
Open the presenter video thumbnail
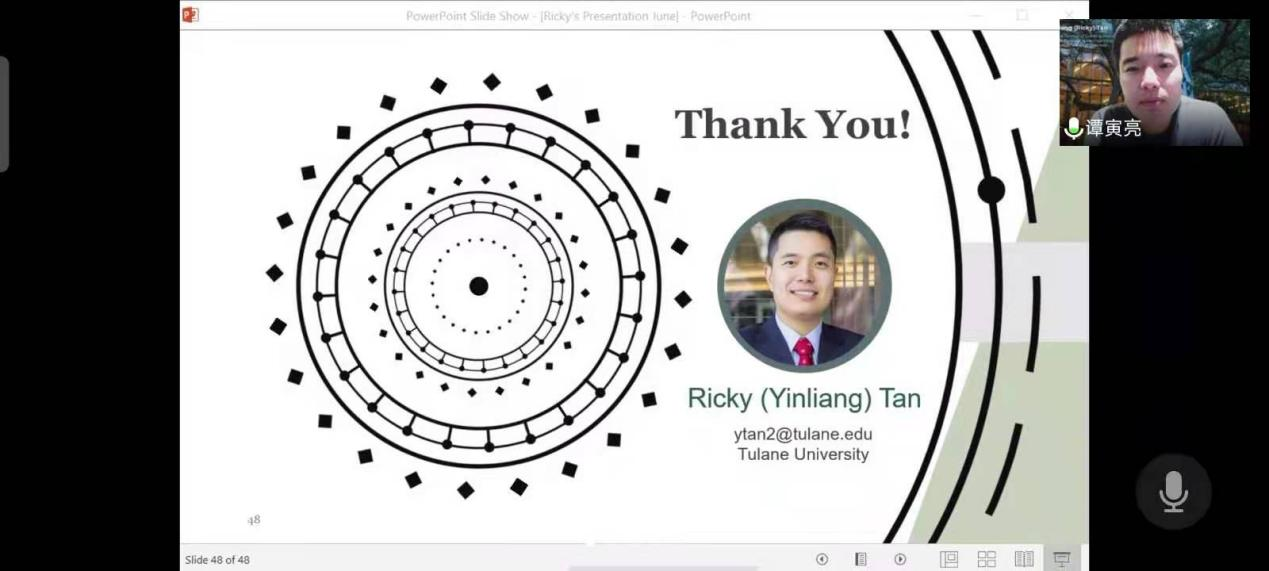tap(1154, 80)
